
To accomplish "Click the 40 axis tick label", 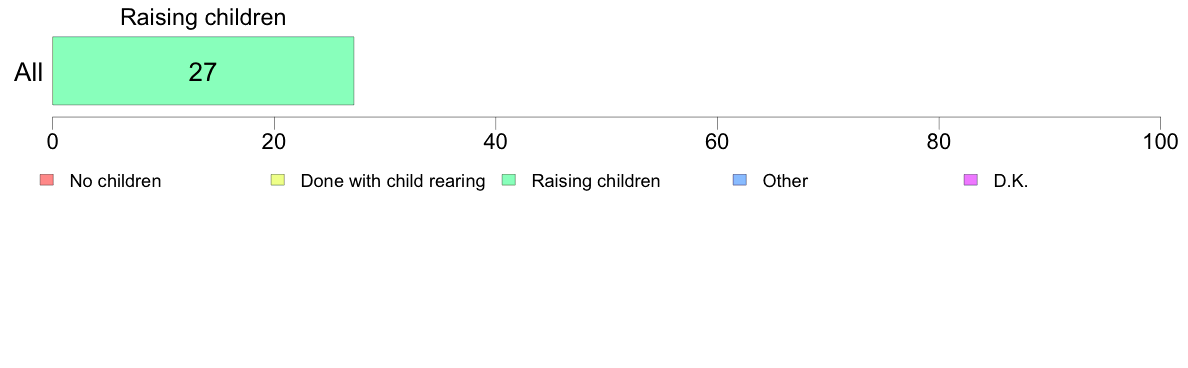I will 496,141.
